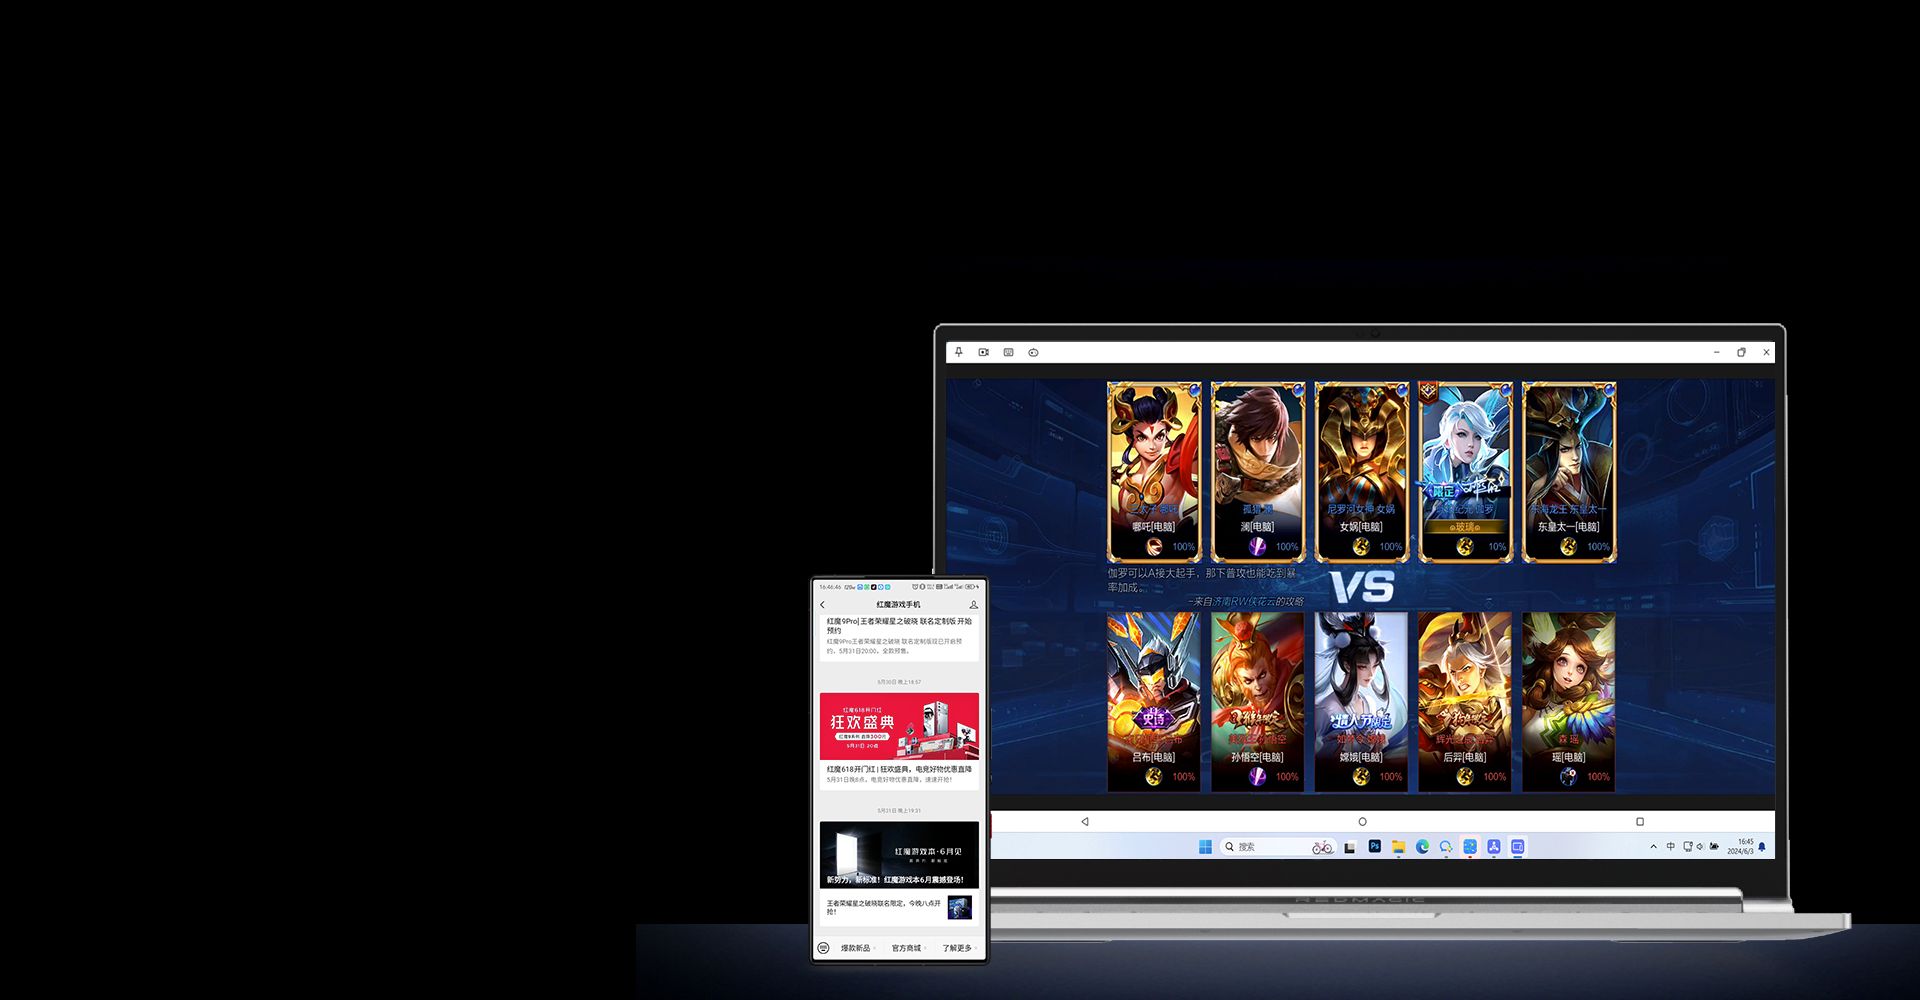The image size is (1920, 1000).
Task: Pin the screen-cast window on top
Action: coord(958,352)
